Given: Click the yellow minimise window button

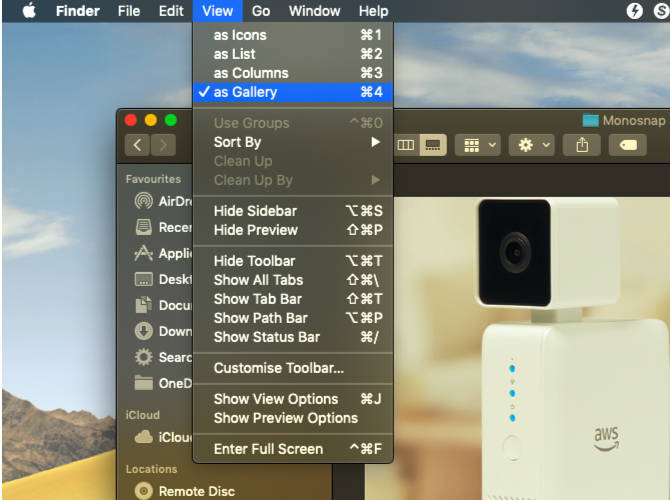Looking at the screenshot, I should coord(151,120).
